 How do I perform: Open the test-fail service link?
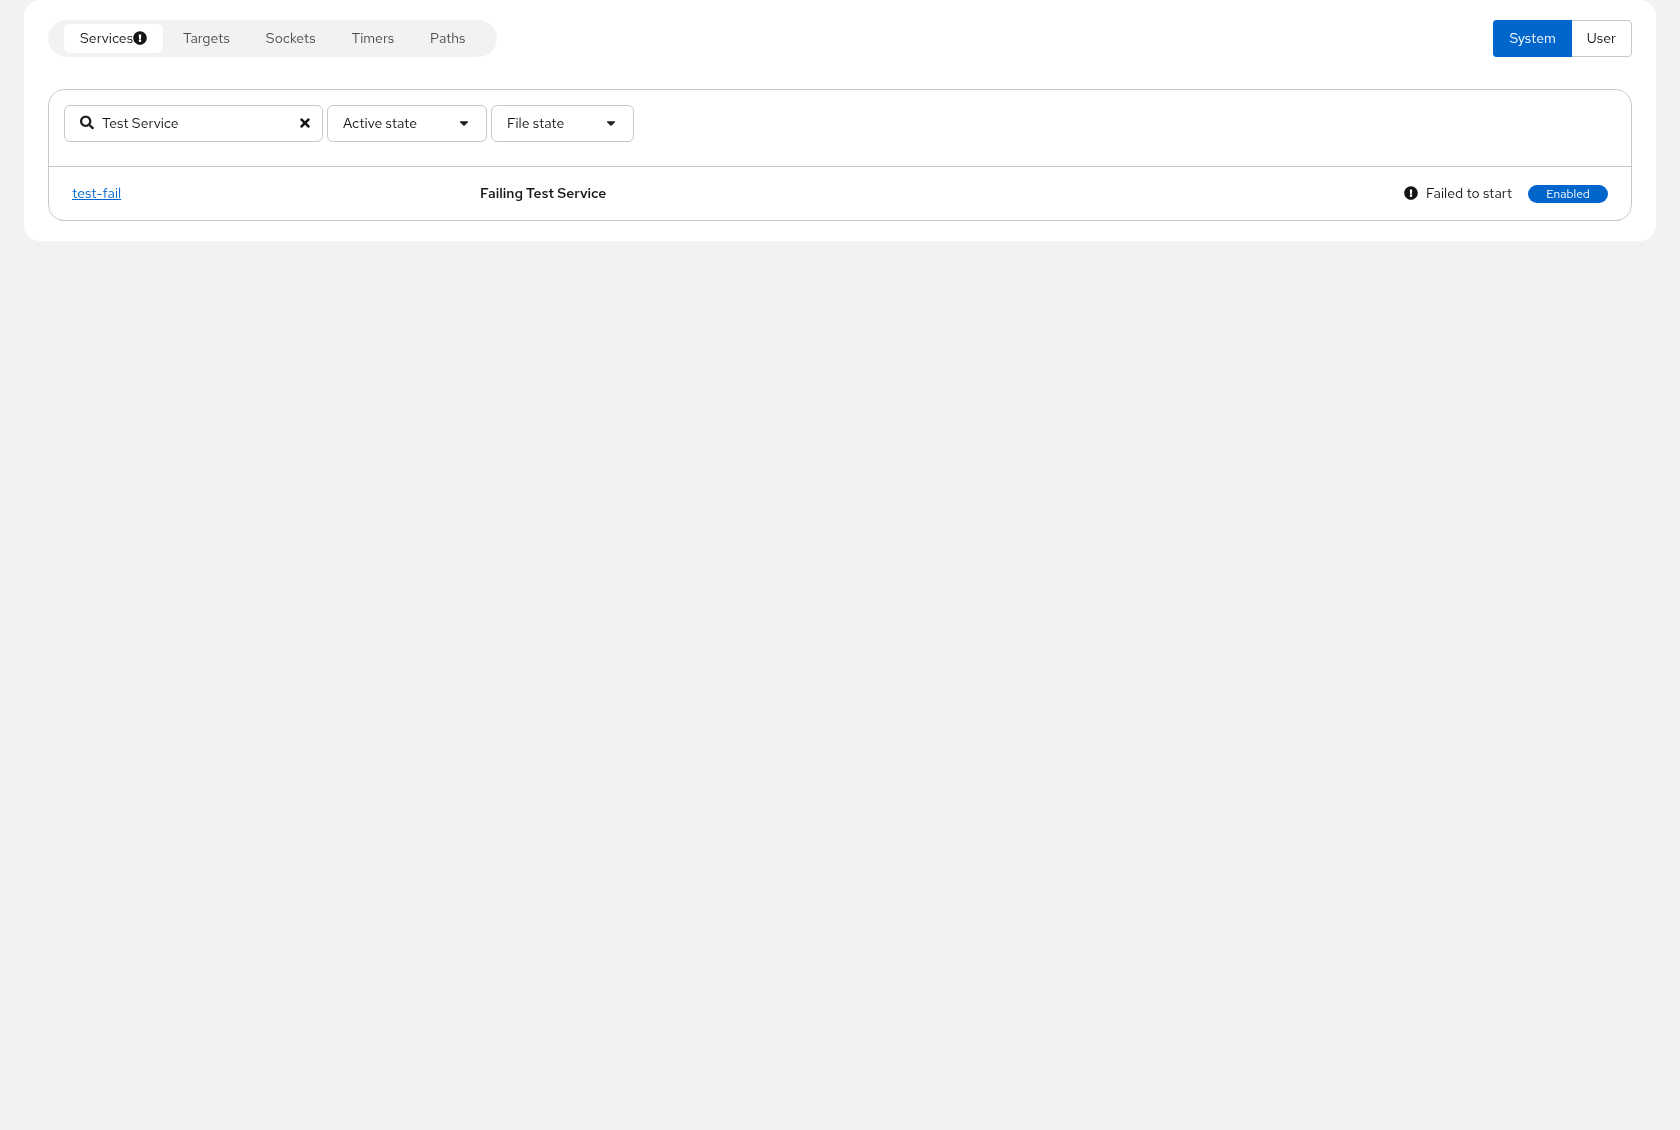coord(97,193)
